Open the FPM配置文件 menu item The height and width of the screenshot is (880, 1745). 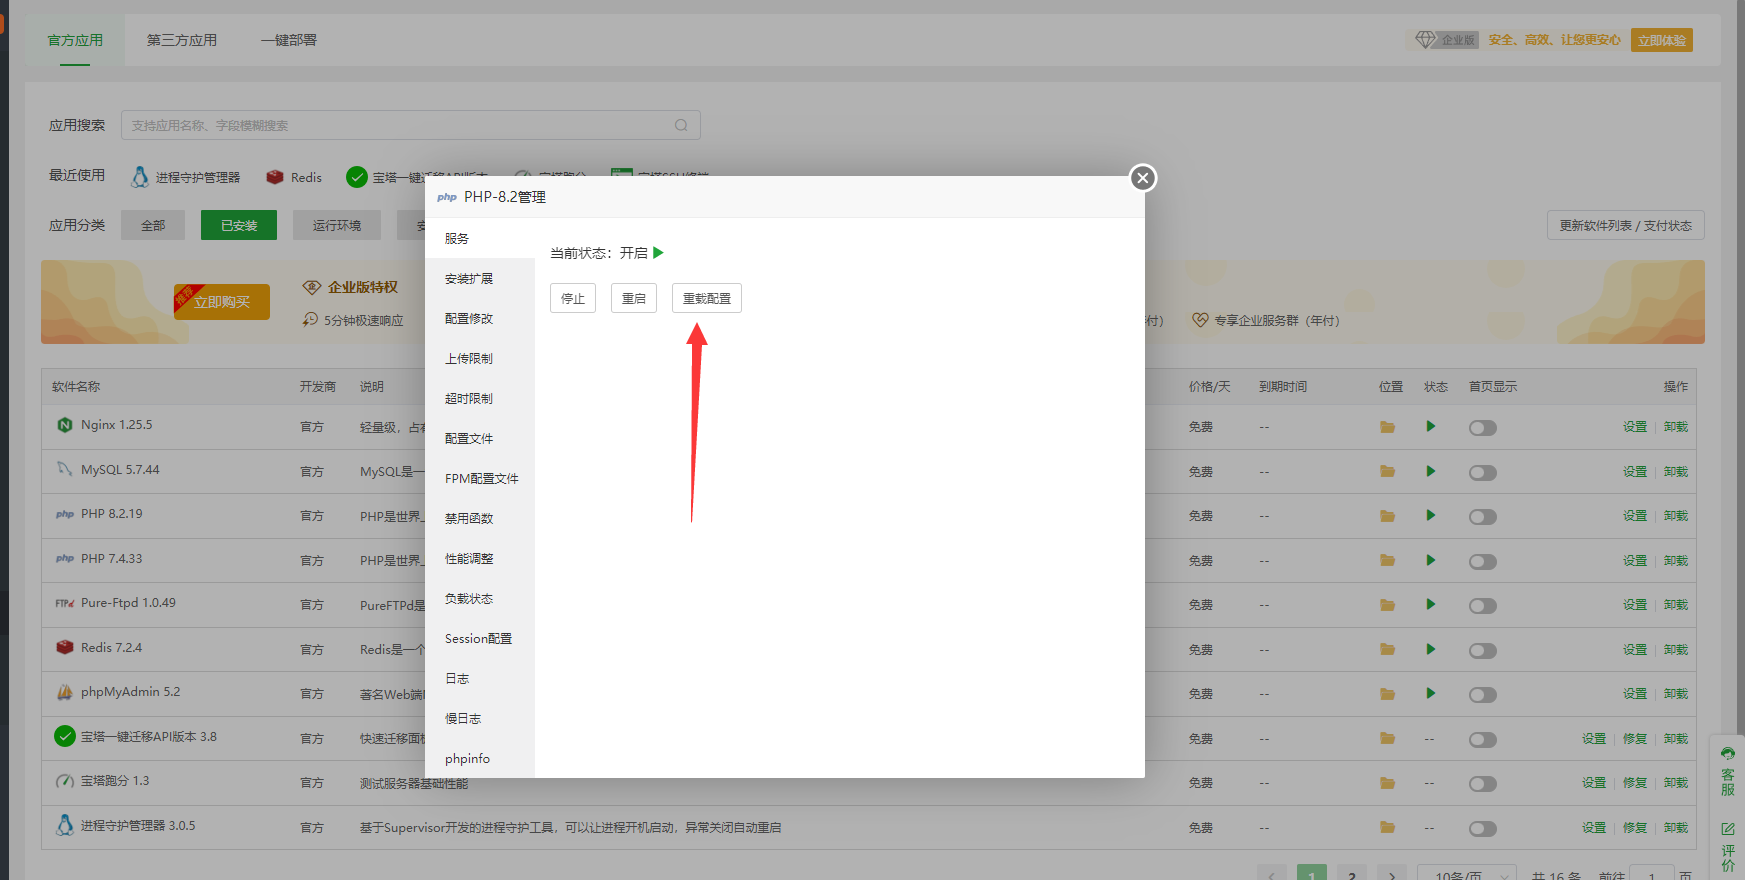coord(480,478)
